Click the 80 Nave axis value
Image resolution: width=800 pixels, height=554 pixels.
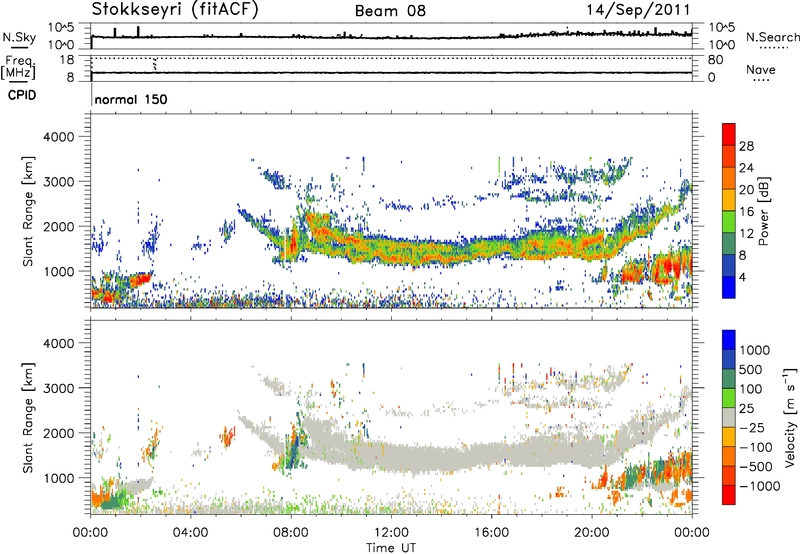pyautogui.click(x=715, y=60)
